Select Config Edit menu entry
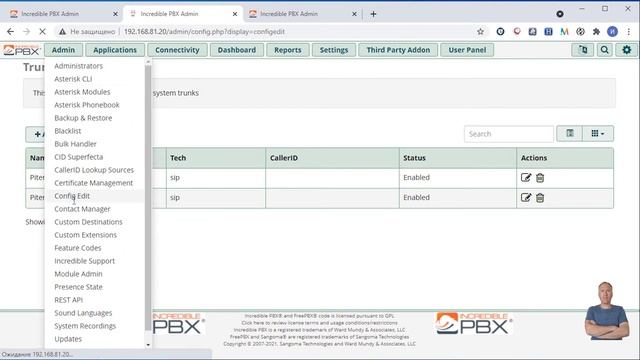Image resolution: width=640 pixels, height=360 pixels. (72, 196)
